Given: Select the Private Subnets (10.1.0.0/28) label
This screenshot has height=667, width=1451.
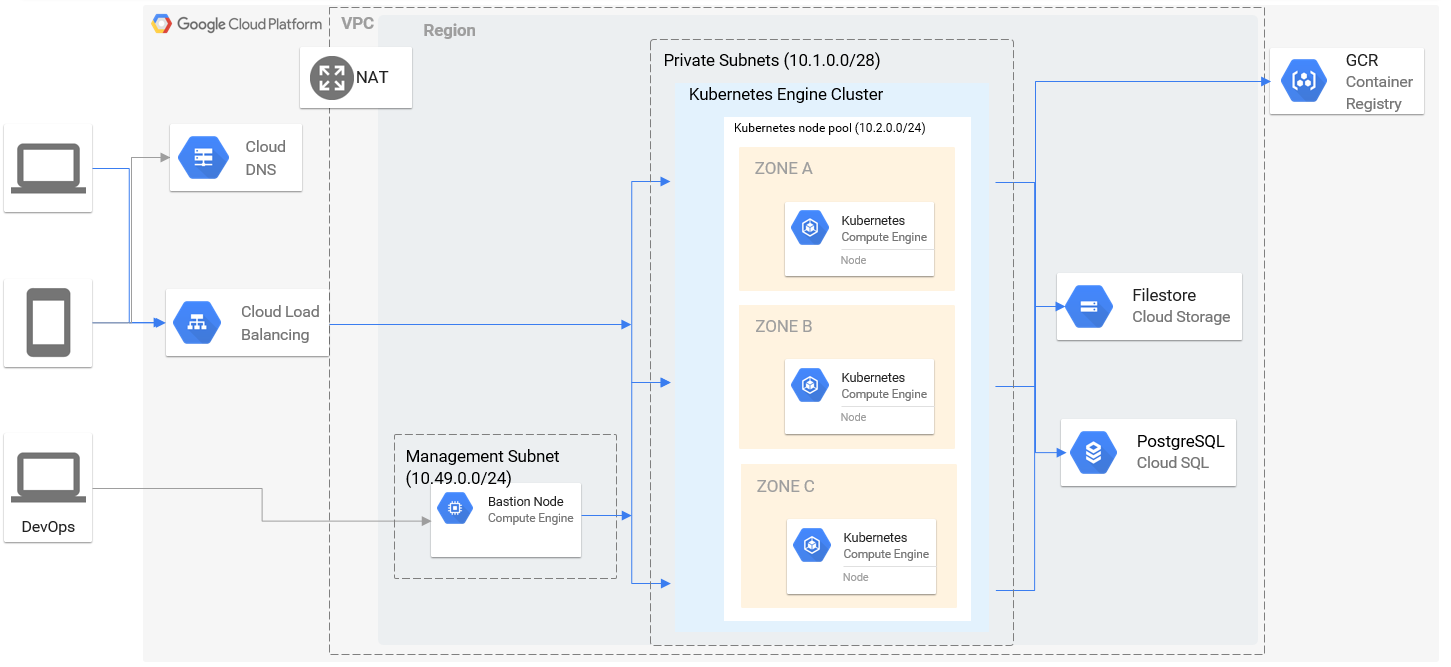Looking at the screenshot, I should click(771, 61).
